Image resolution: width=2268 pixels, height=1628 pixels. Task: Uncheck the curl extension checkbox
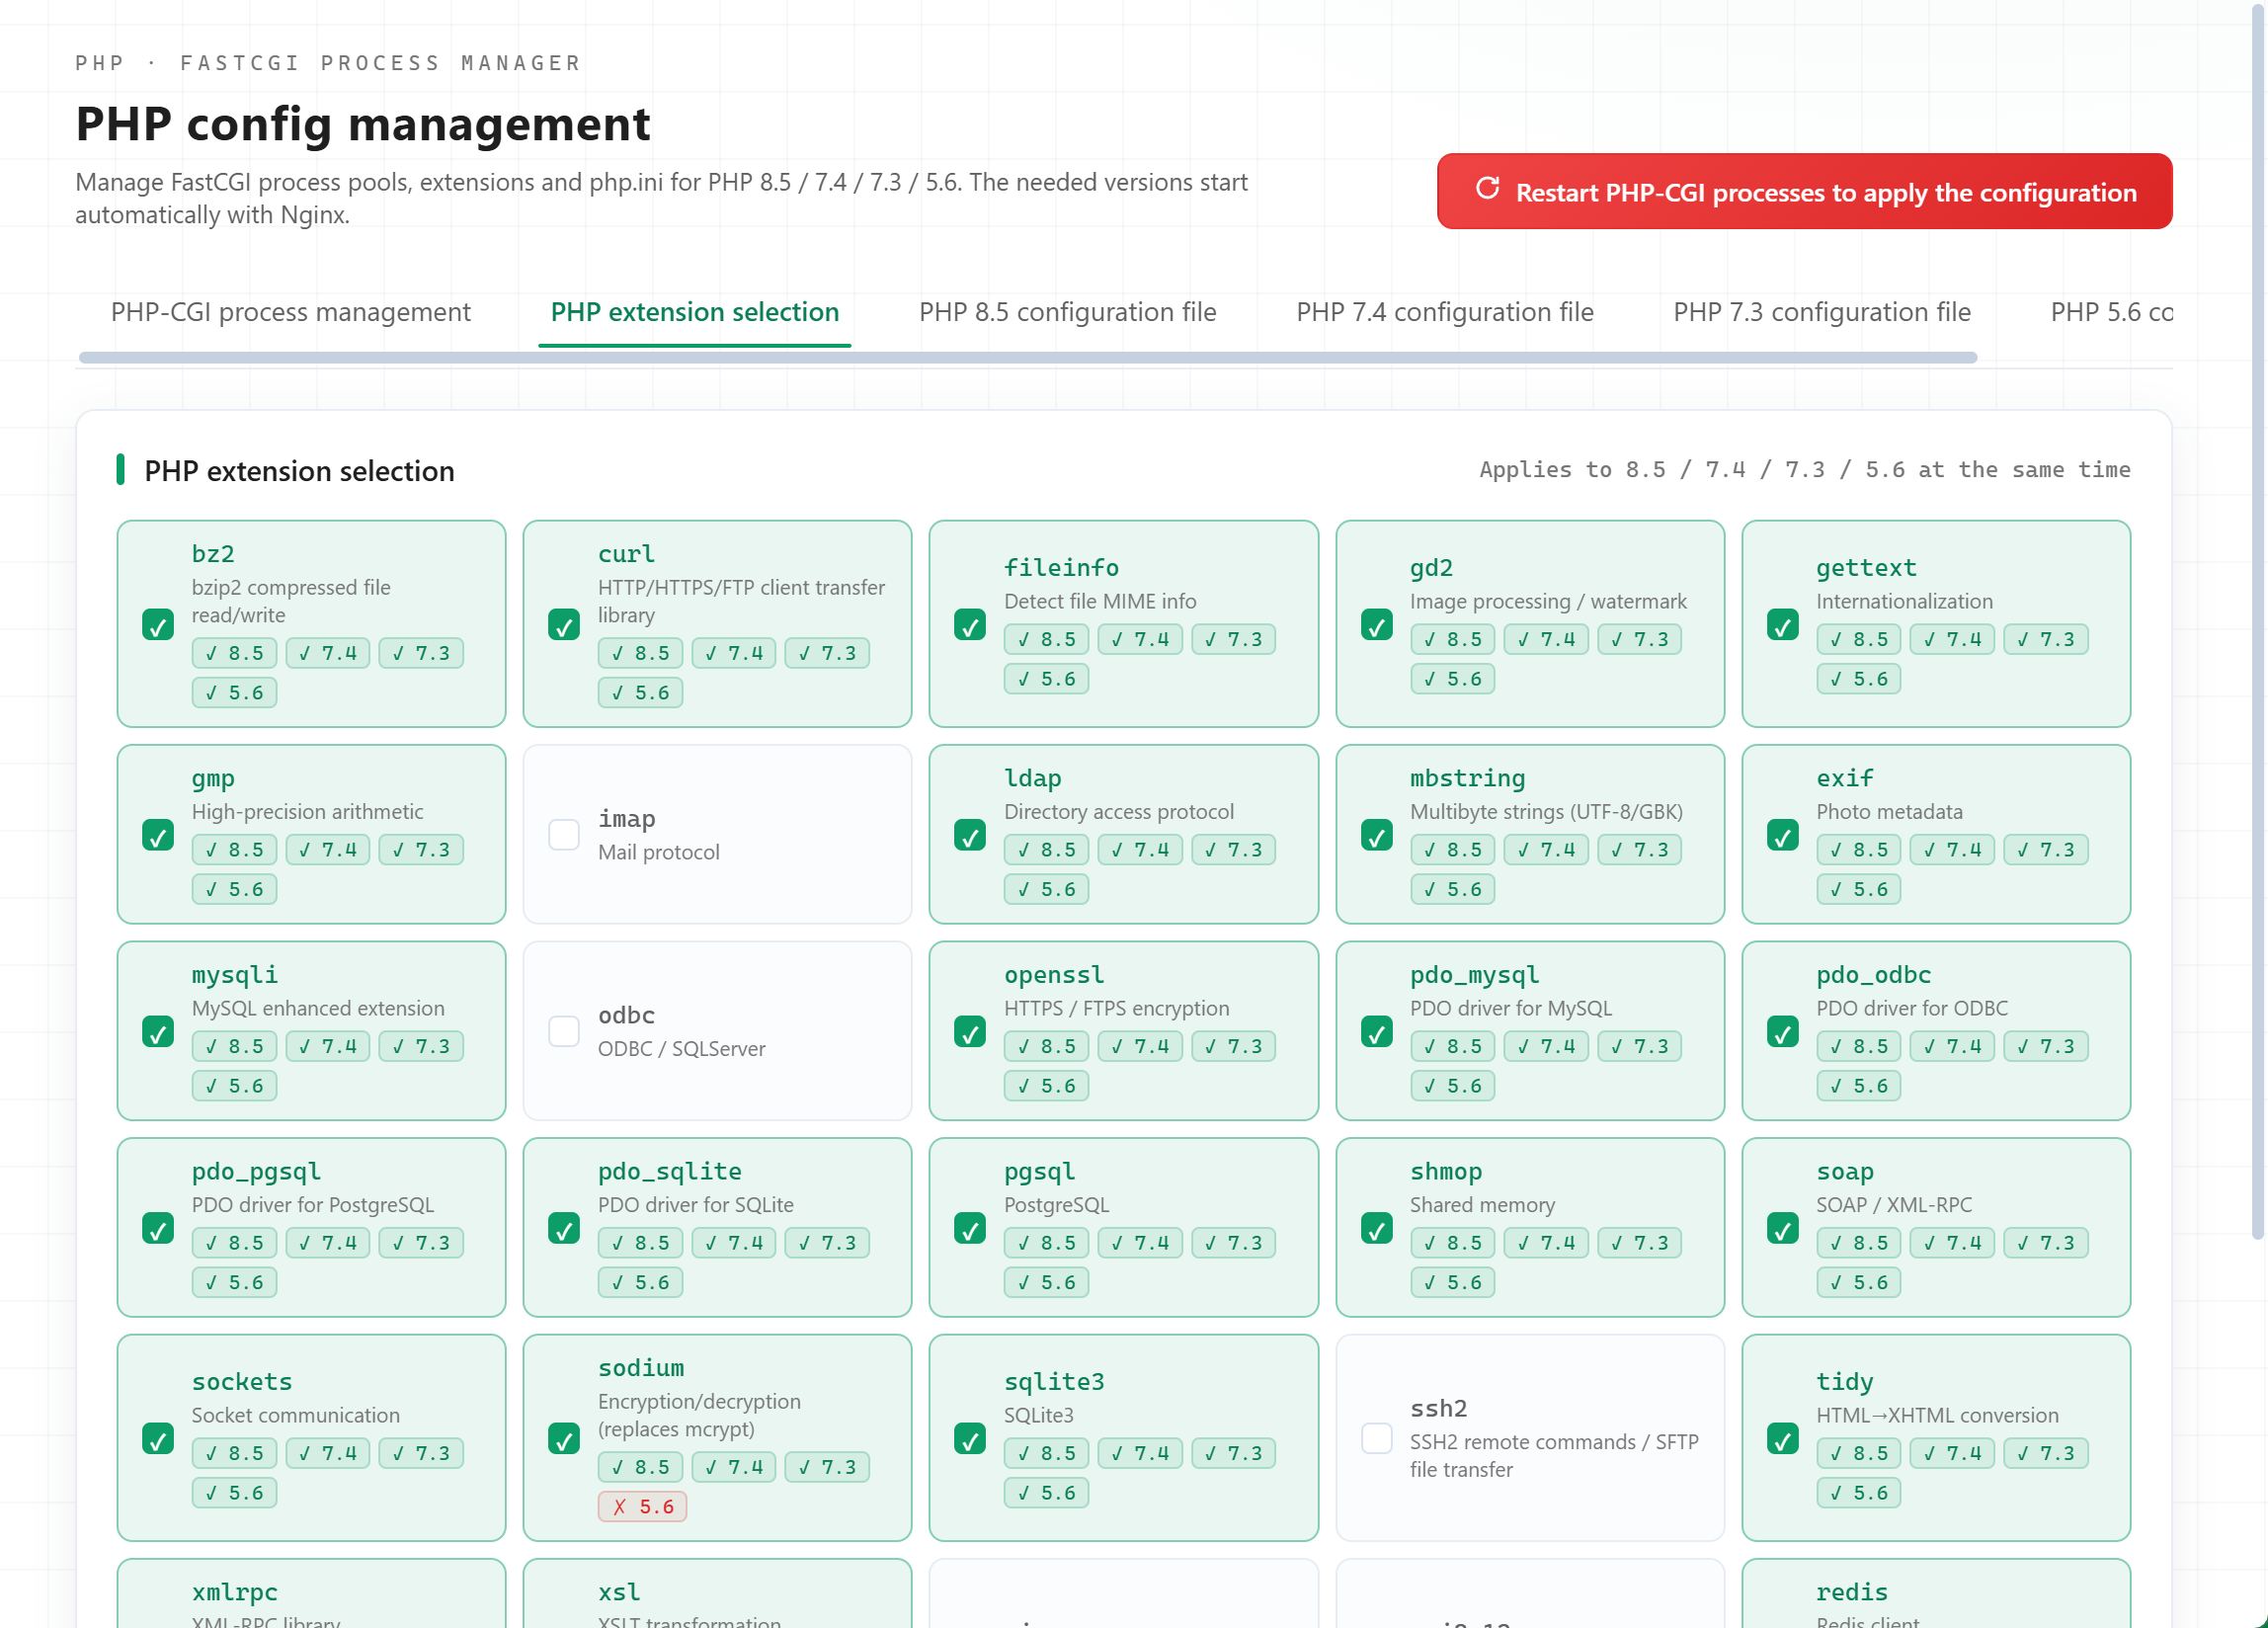[564, 625]
